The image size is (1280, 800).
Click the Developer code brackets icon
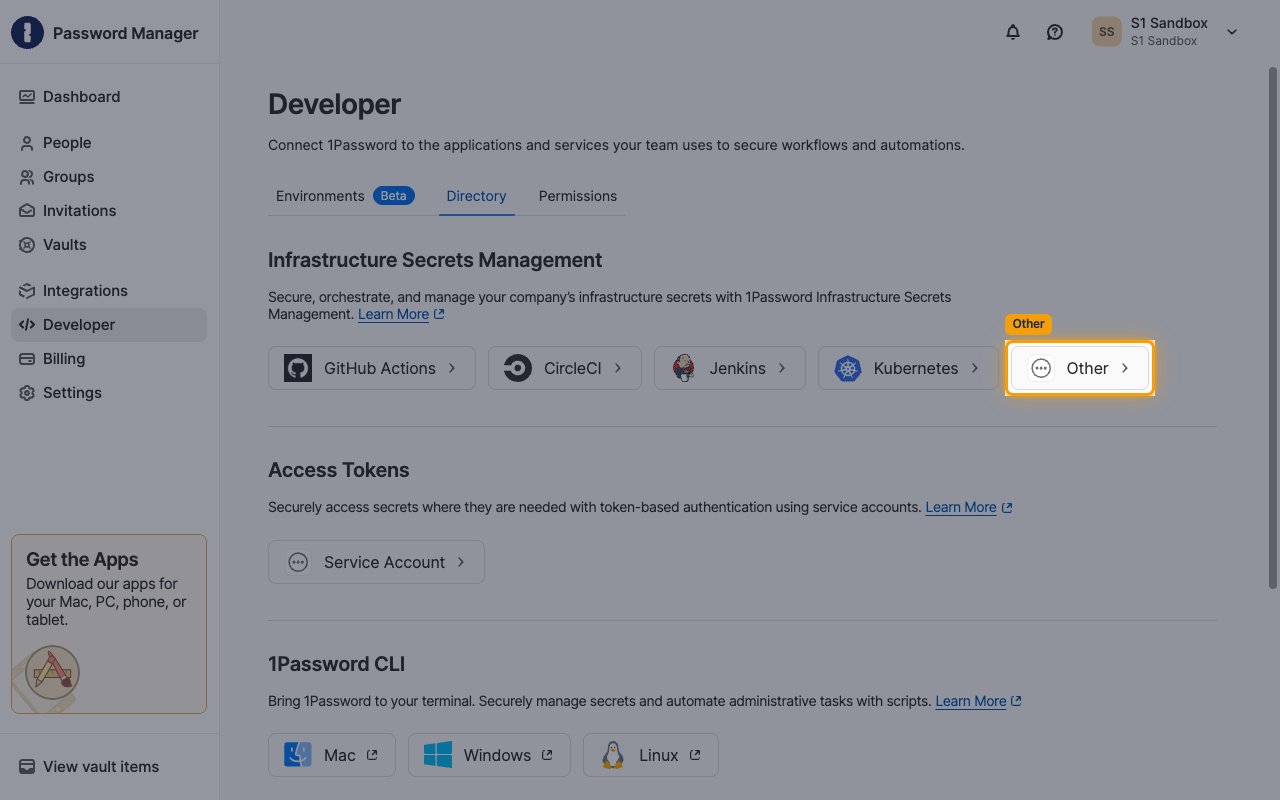27,325
